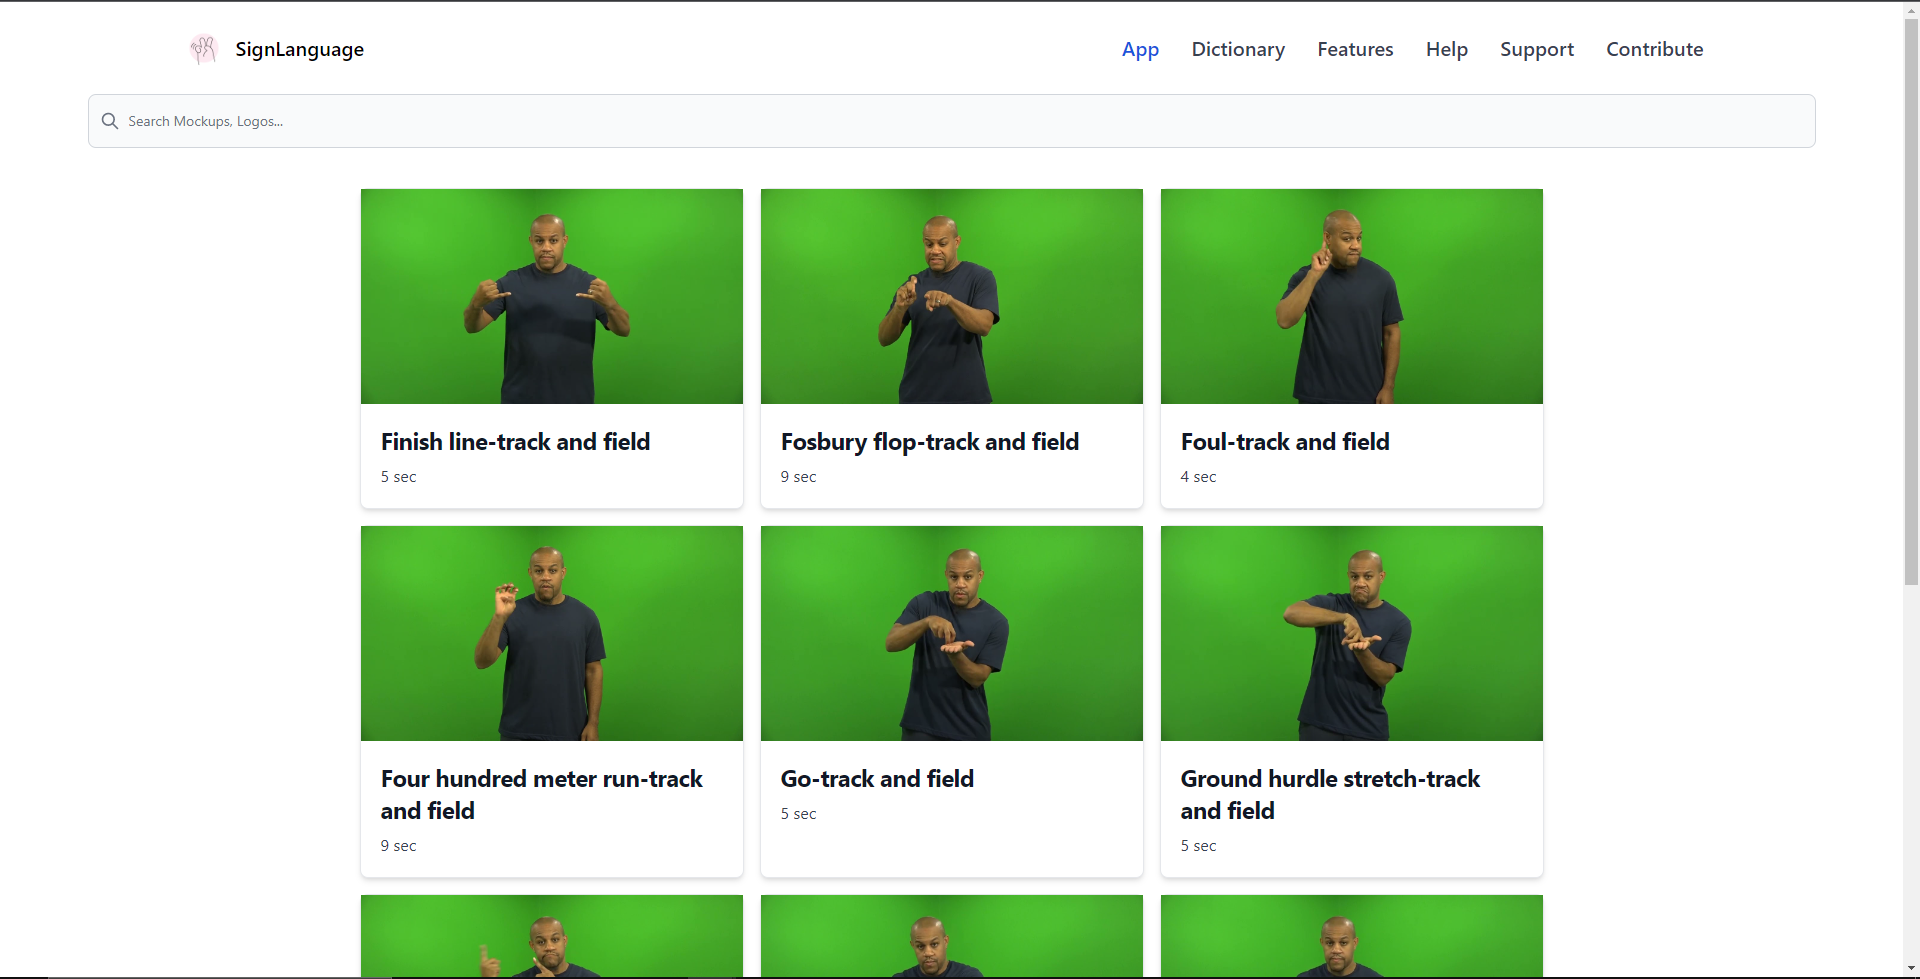Click the Fosbury flop-track and field title
This screenshot has height=979, width=1920.
(x=930, y=442)
